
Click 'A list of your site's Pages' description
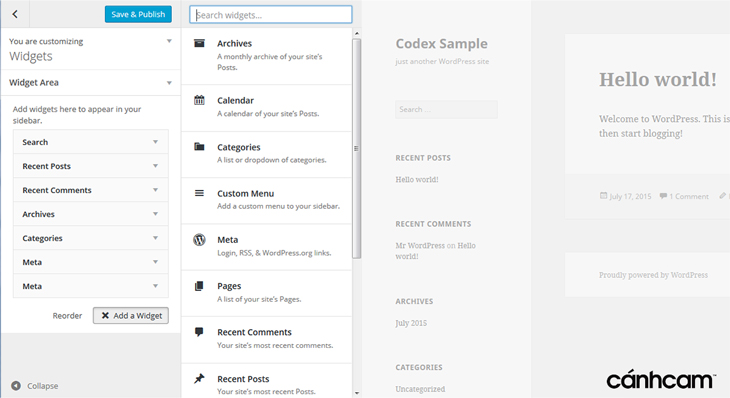(x=259, y=299)
